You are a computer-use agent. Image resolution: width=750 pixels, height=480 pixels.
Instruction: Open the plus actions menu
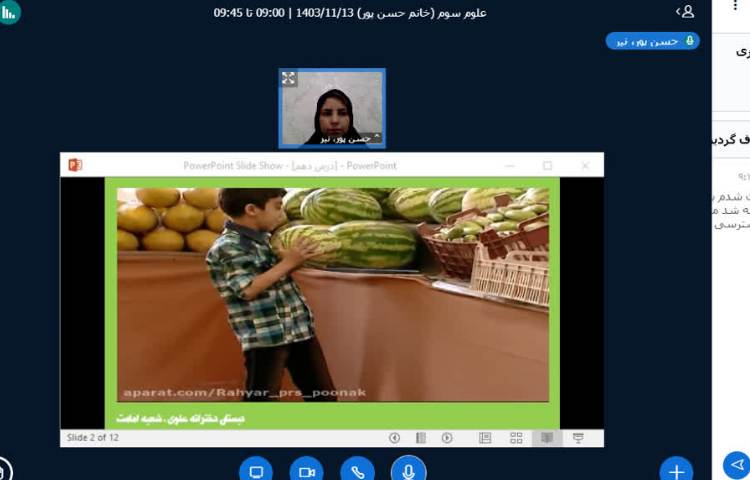coord(676,471)
